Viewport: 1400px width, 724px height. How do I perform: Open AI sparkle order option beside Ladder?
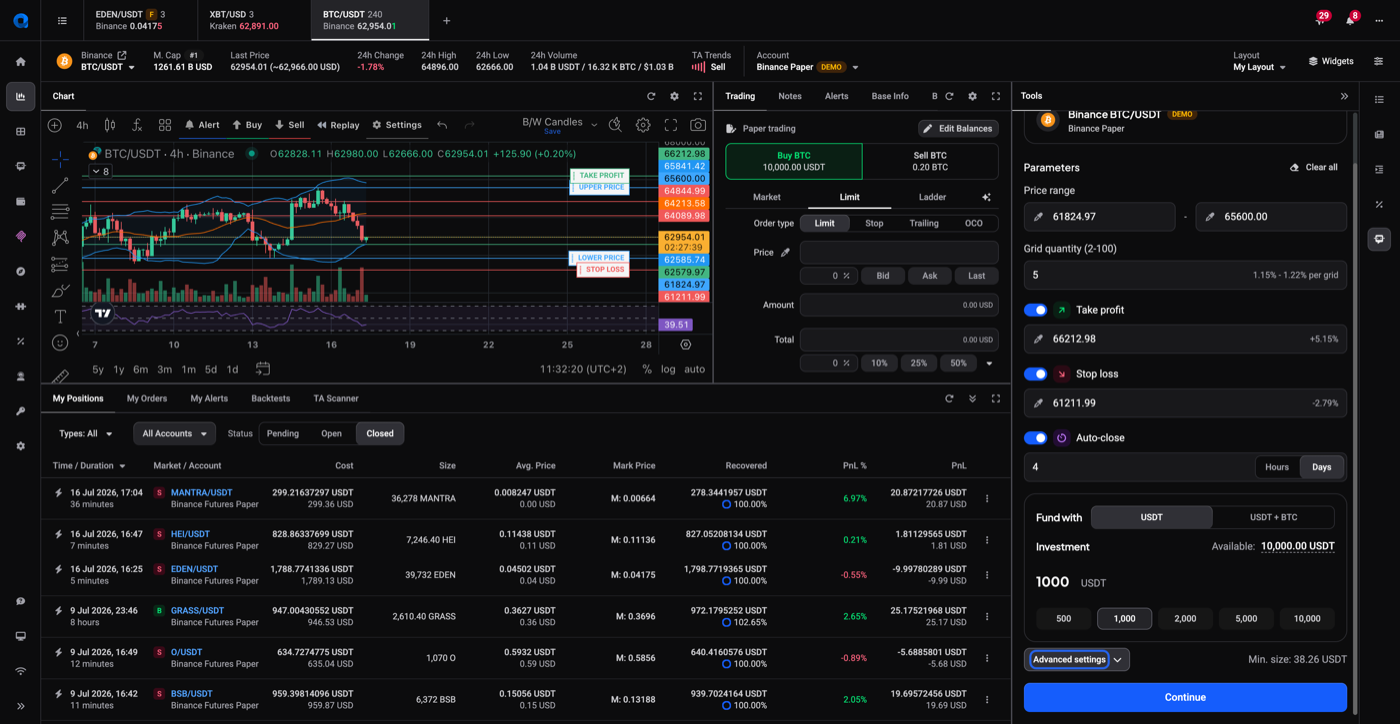pos(986,197)
